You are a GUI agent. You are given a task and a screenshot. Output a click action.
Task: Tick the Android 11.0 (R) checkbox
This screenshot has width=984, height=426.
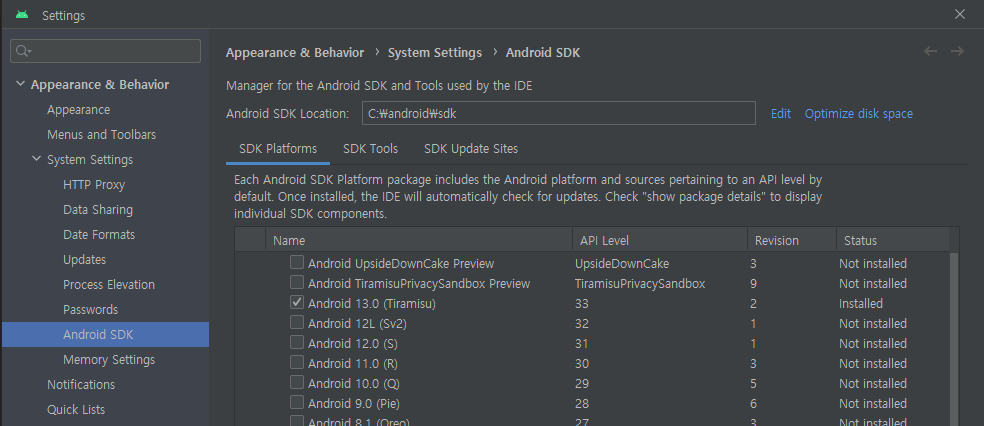[x=297, y=363]
